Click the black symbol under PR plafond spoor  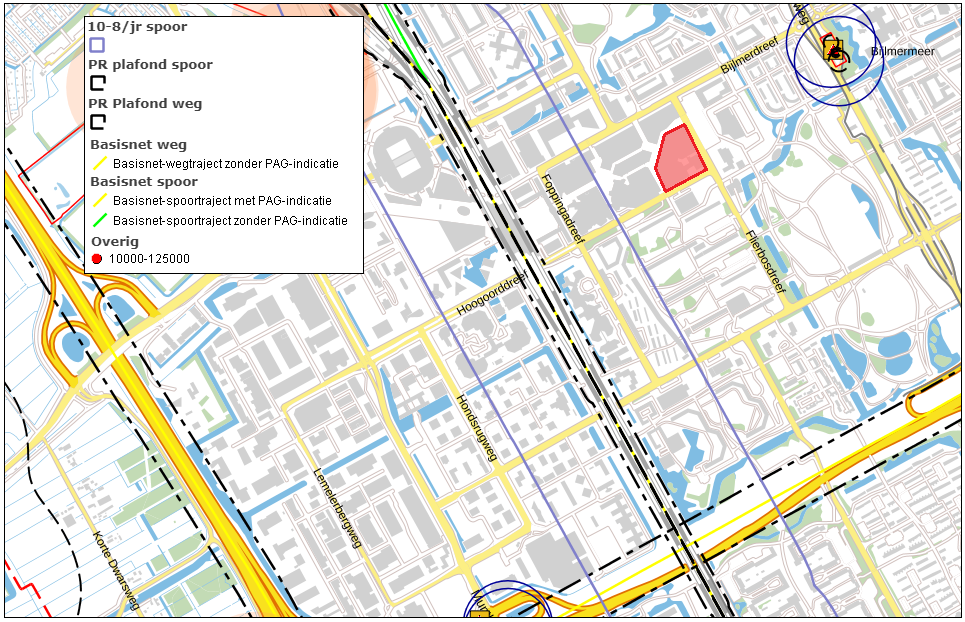coord(97,83)
